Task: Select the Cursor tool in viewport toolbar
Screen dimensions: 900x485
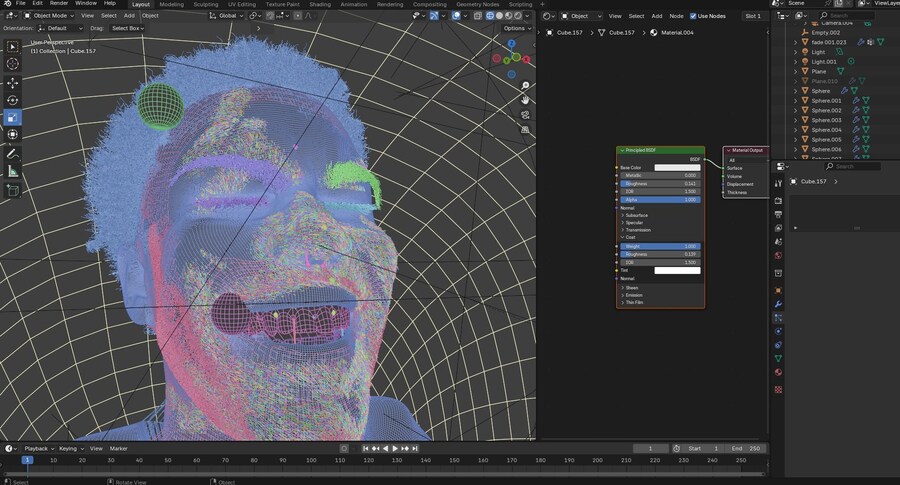Action: (x=13, y=64)
